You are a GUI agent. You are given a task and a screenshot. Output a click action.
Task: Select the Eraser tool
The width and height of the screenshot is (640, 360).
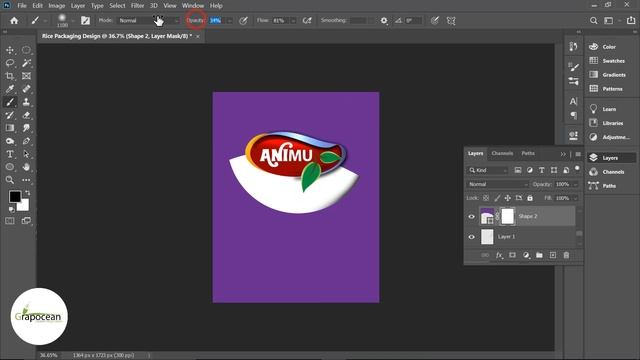click(26, 115)
